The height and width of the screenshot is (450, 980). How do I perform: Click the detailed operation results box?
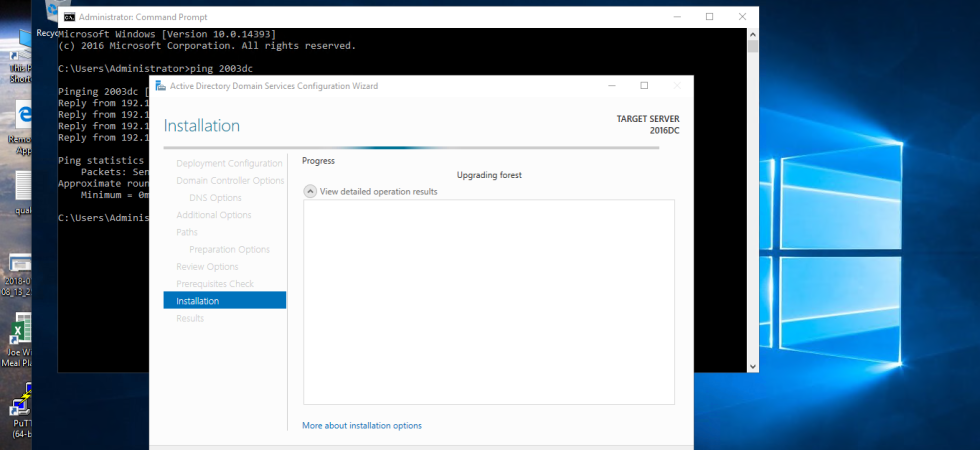pos(489,302)
